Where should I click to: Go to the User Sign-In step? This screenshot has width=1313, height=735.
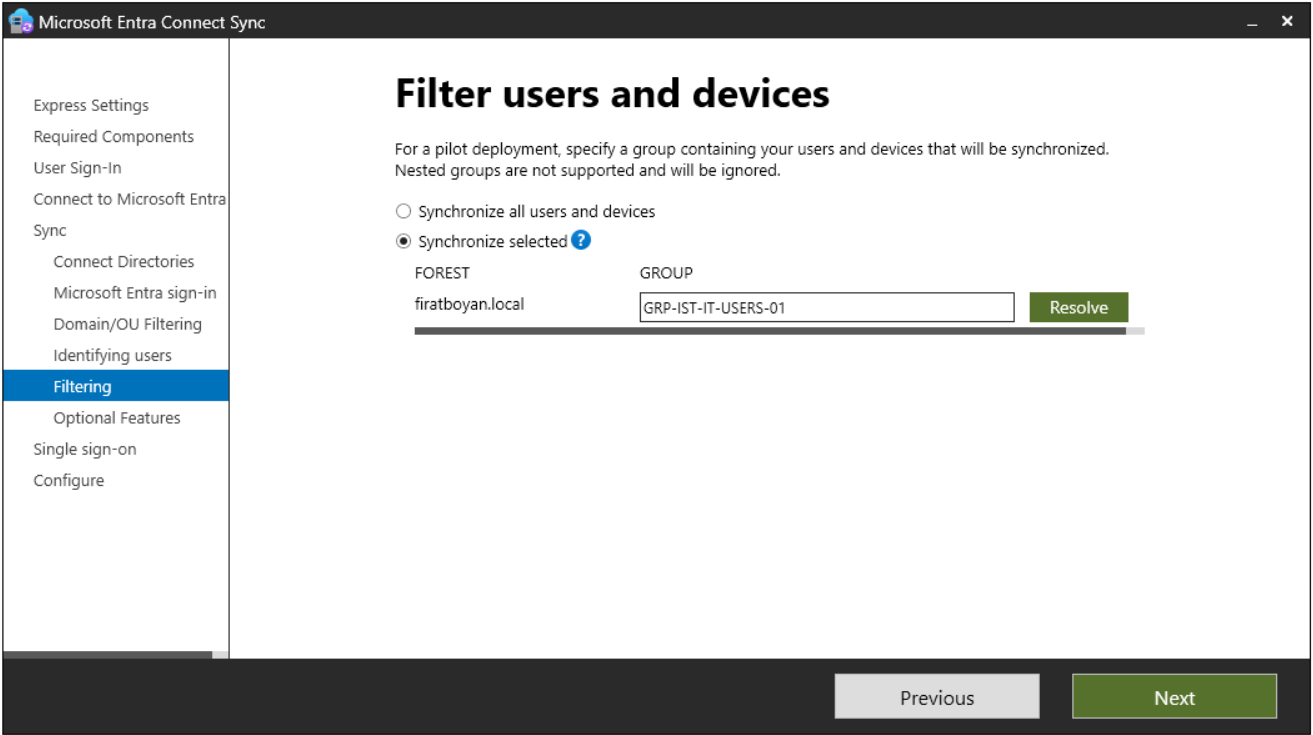[77, 167]
